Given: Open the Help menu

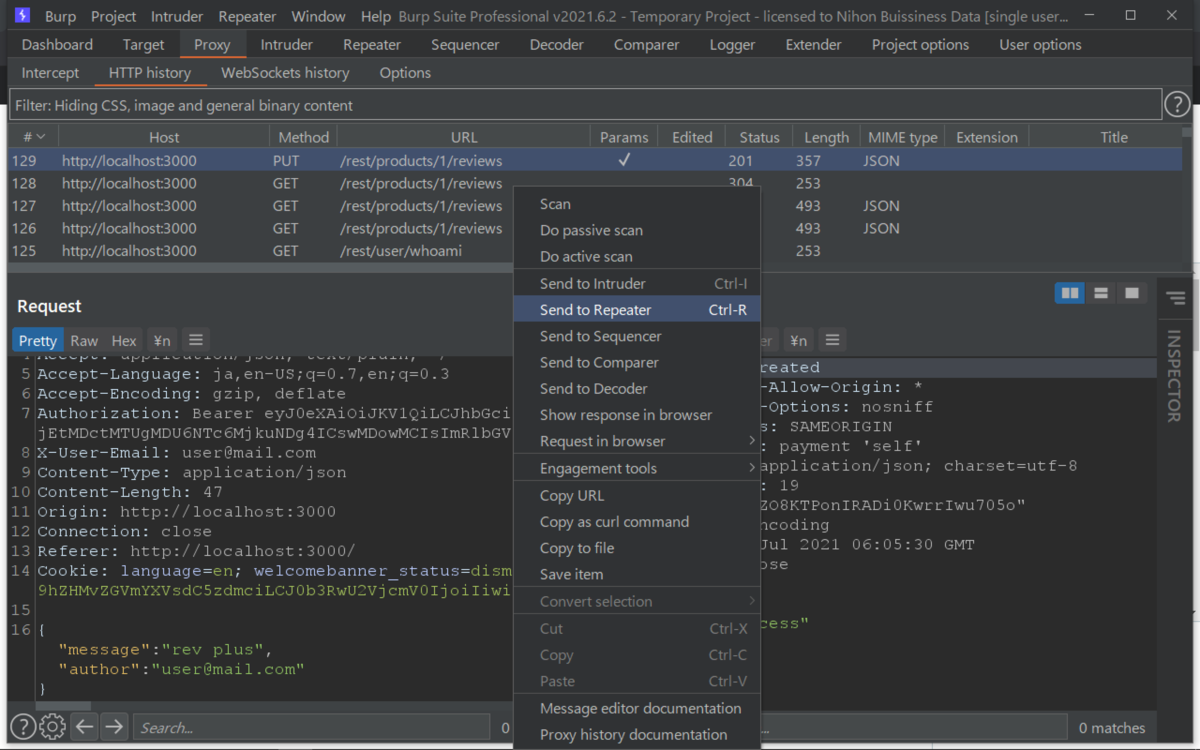Looking at the screenshot, I should click(376, 16).
